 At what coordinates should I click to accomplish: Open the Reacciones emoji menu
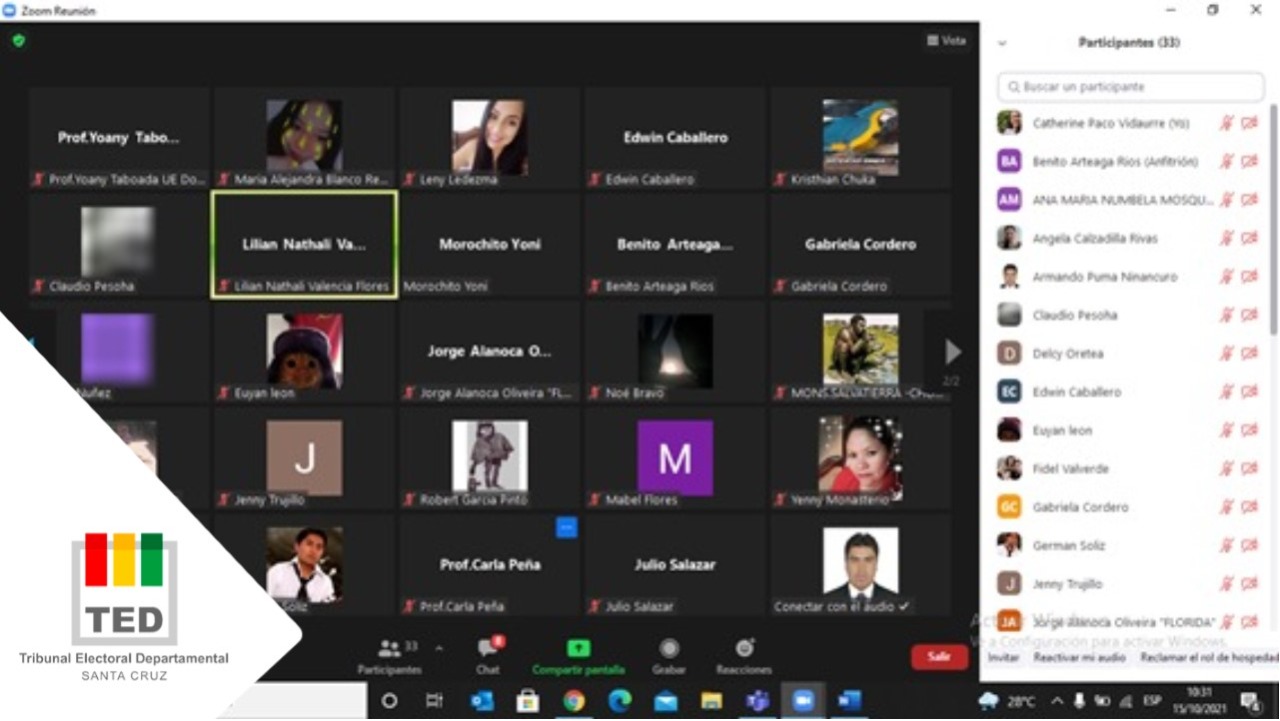click(744, 649)
